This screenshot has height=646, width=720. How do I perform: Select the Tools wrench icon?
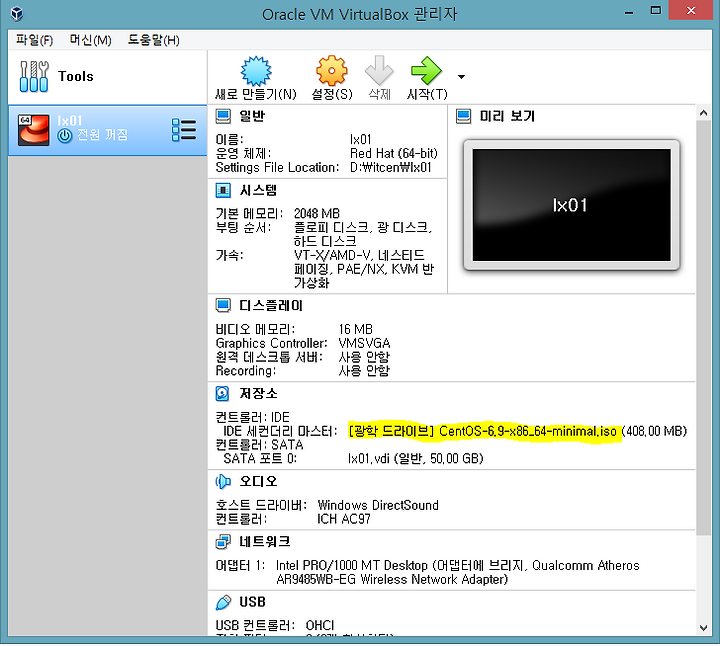pos(34,76)
